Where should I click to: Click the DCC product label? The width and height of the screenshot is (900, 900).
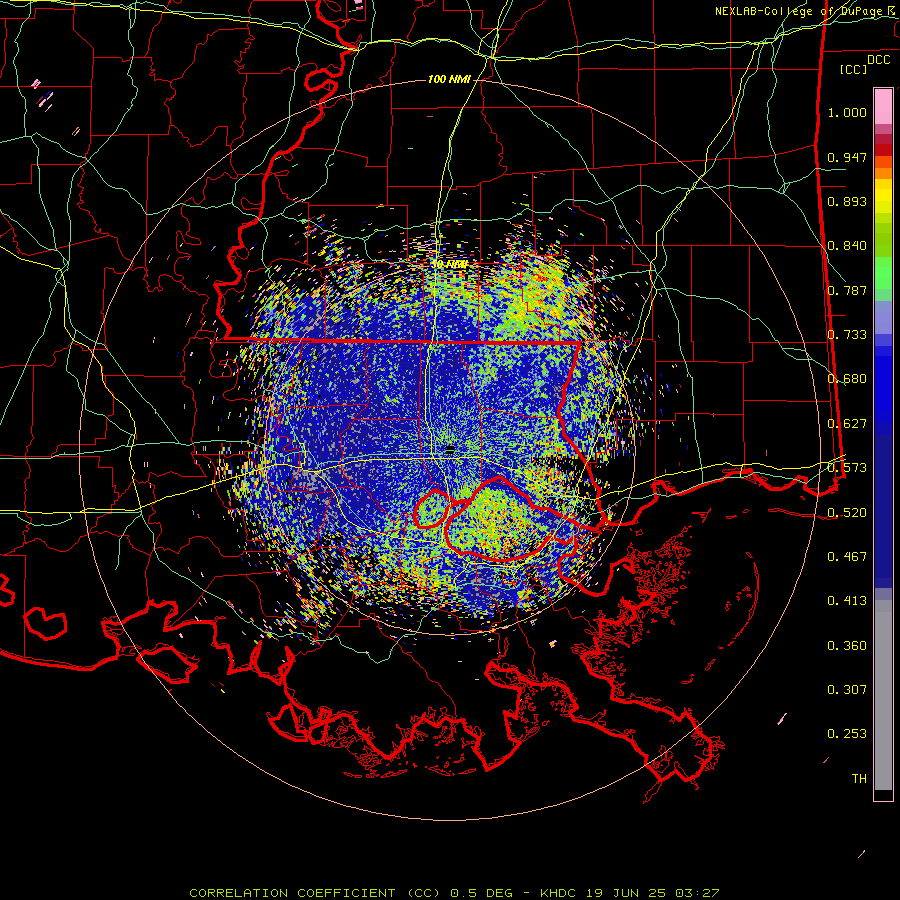pyautogui.click(x=878, y=60)
